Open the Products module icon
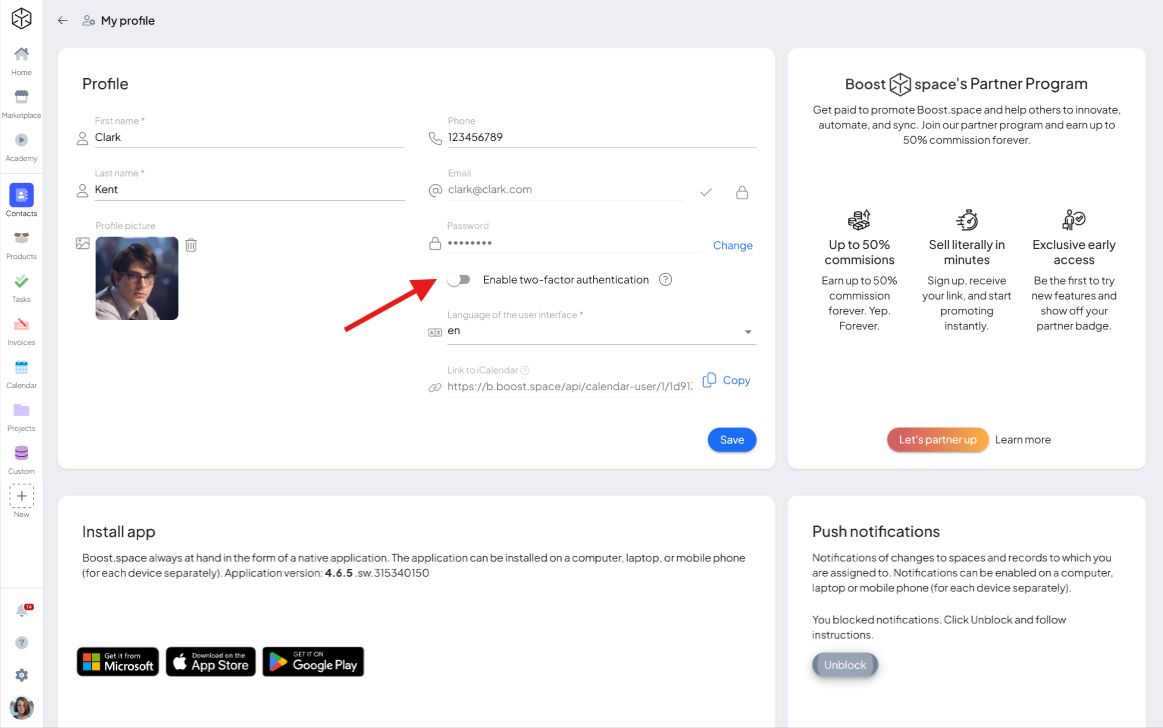 click(22, 238)
